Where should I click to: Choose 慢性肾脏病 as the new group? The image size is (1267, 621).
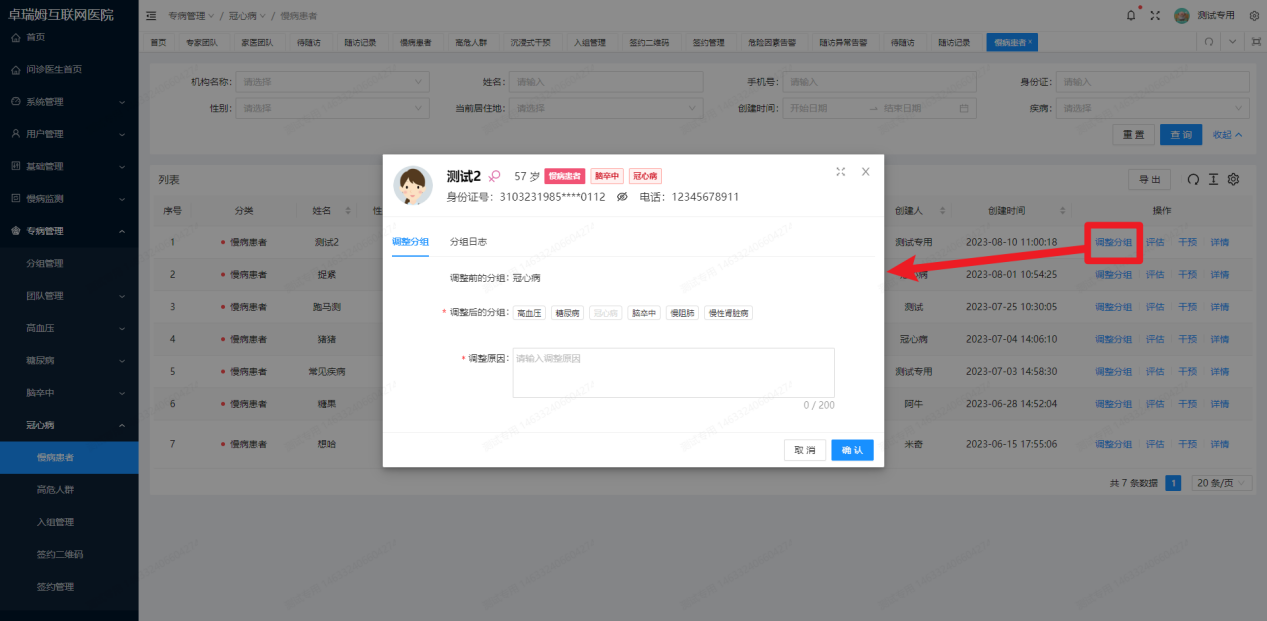pyautogui.click(x=729, y=313)
